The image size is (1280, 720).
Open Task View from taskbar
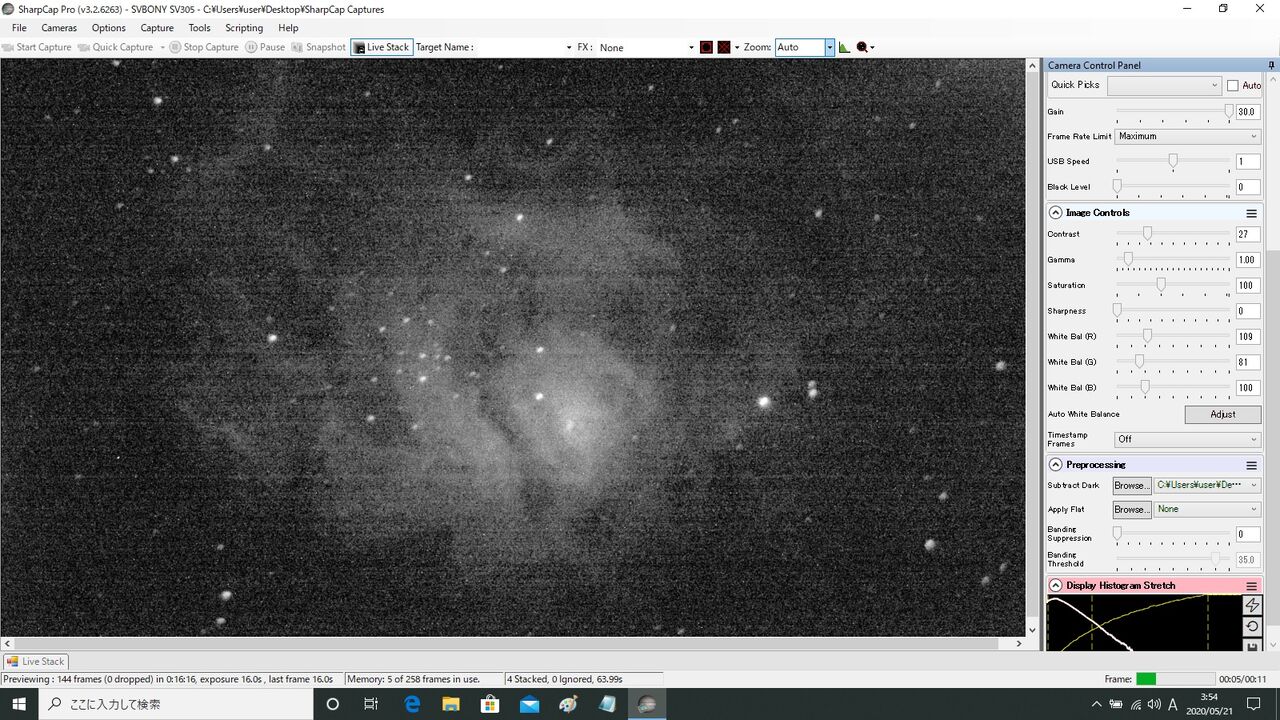point(371,704)
